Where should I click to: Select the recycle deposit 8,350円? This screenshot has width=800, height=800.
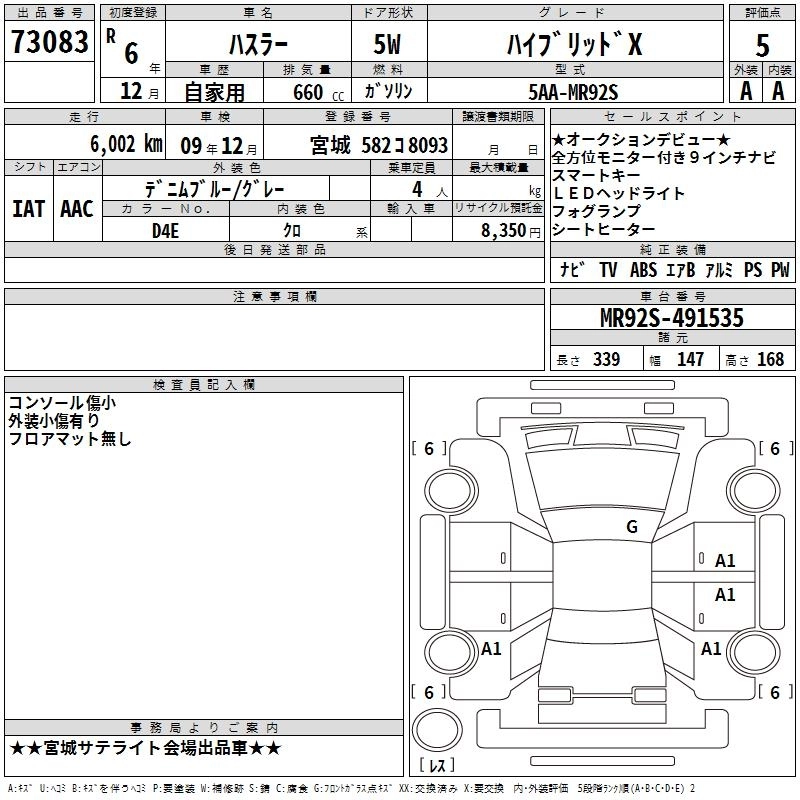pos(511,231)
